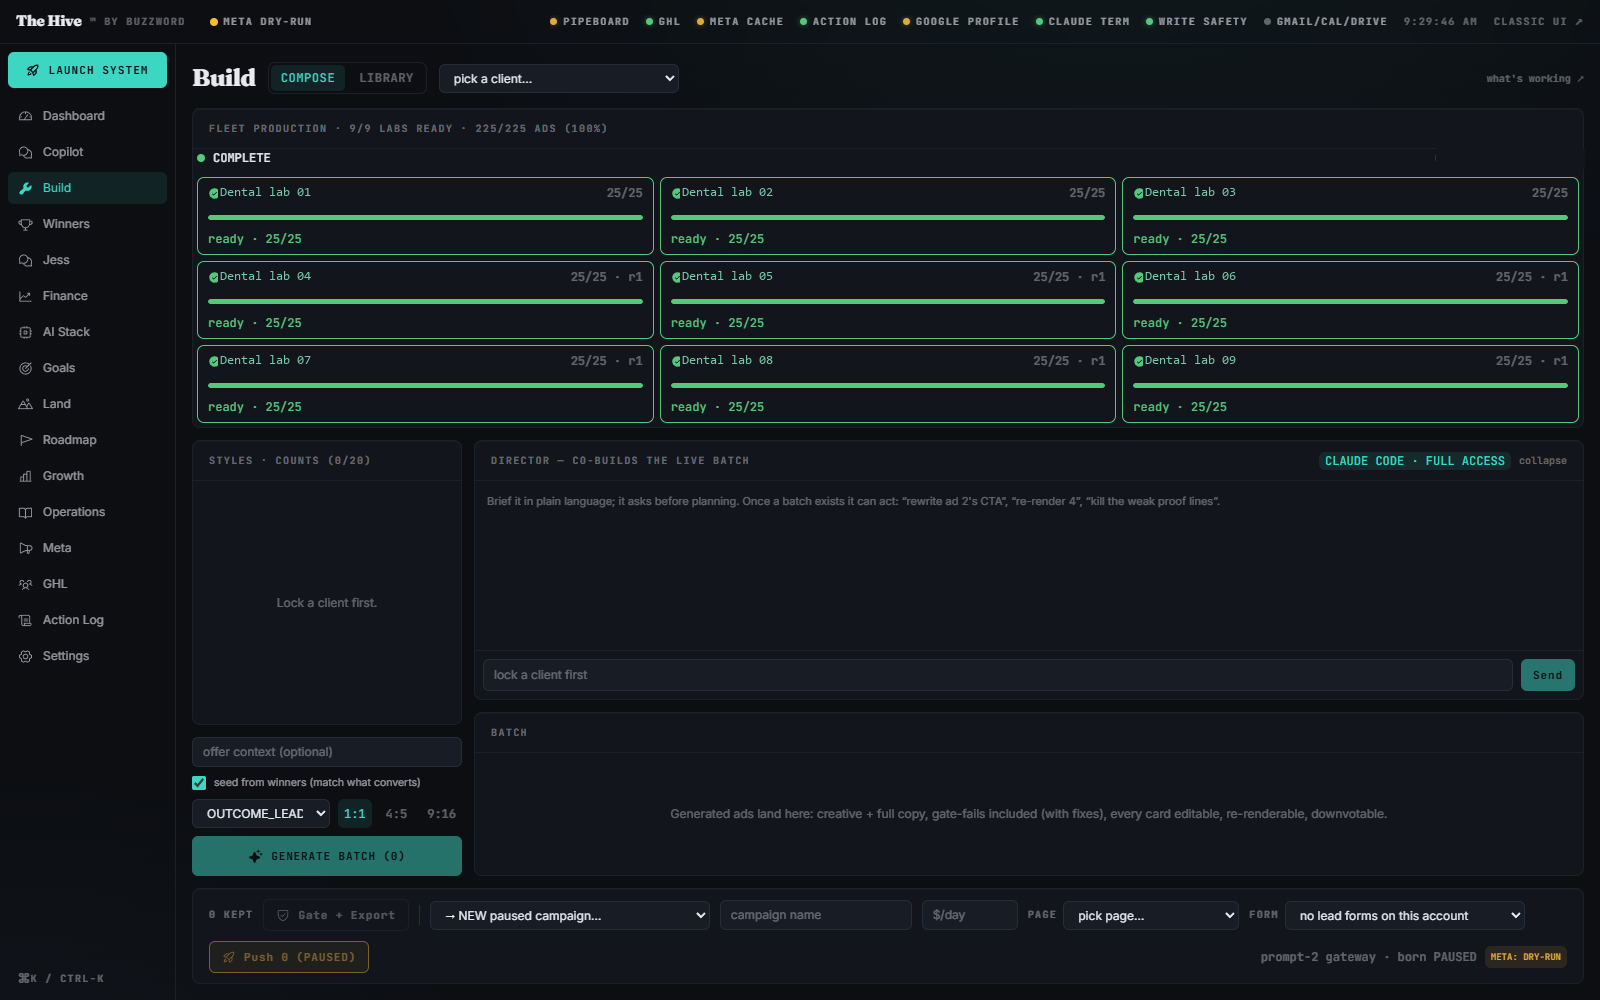
Task: Open the Settings gear icon
Action: pos(26,656)
